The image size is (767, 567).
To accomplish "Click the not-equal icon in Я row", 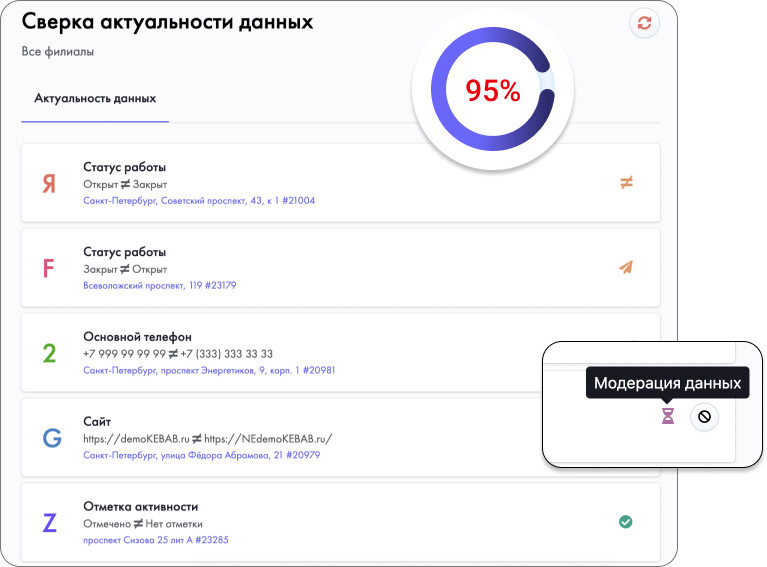I will [626, 182].
